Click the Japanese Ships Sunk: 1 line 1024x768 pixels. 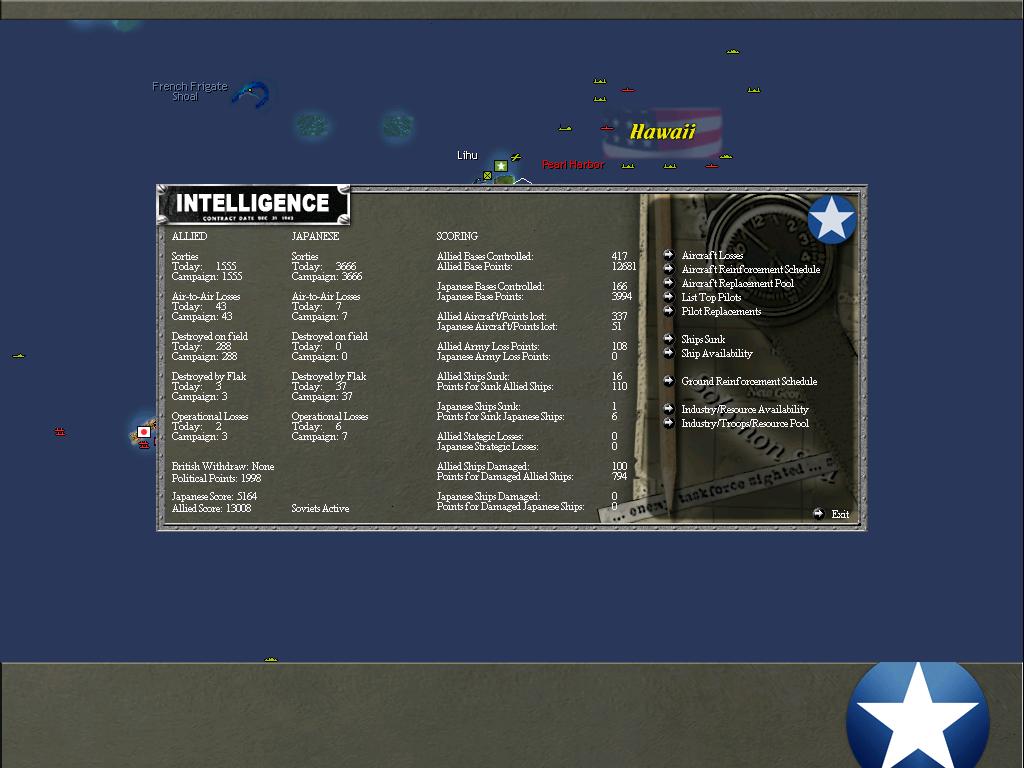pyautogui.click(x=526, y=406)
